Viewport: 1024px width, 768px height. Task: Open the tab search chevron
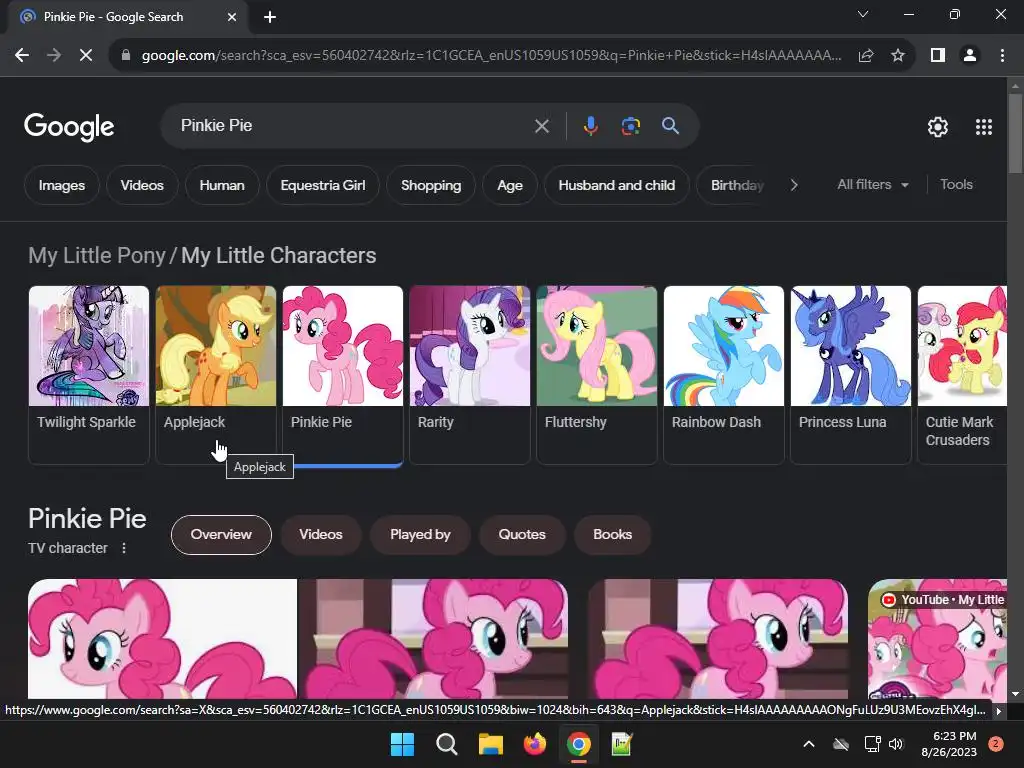(863, 14)
